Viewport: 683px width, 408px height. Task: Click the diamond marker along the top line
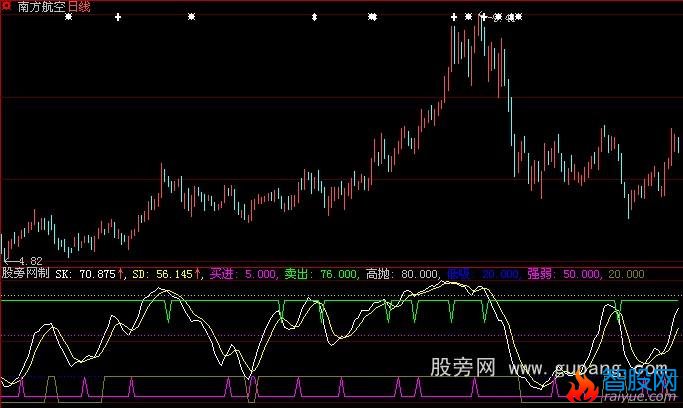coord(314,17)
